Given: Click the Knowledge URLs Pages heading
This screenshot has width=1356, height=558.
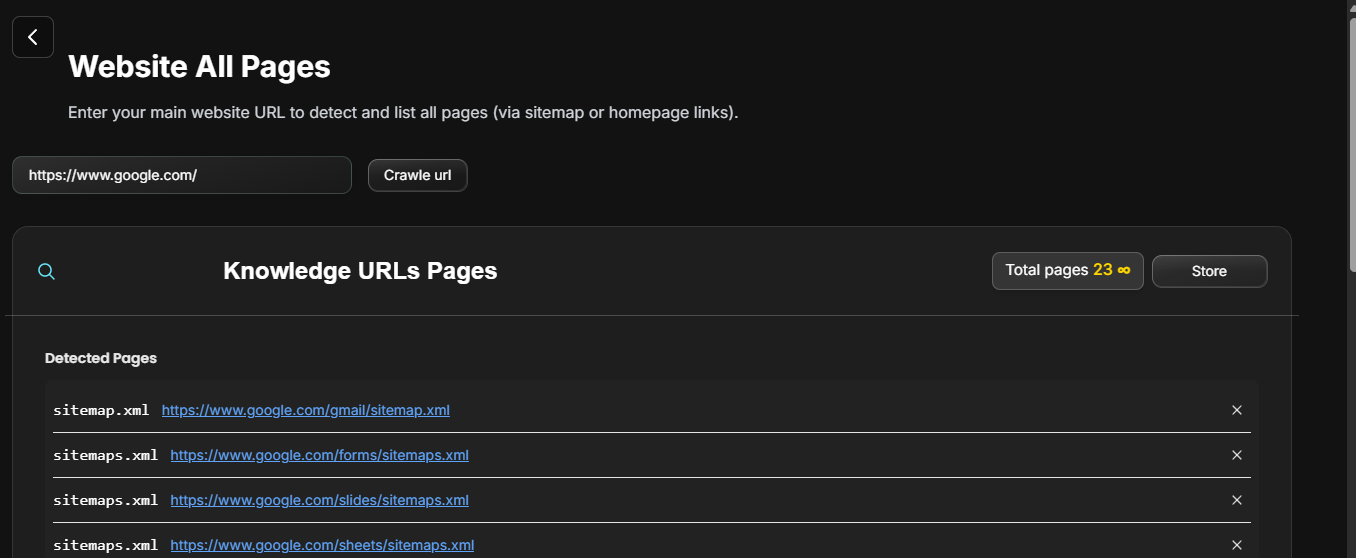Looking at the screenshot, I should click(x=360, y=271).
